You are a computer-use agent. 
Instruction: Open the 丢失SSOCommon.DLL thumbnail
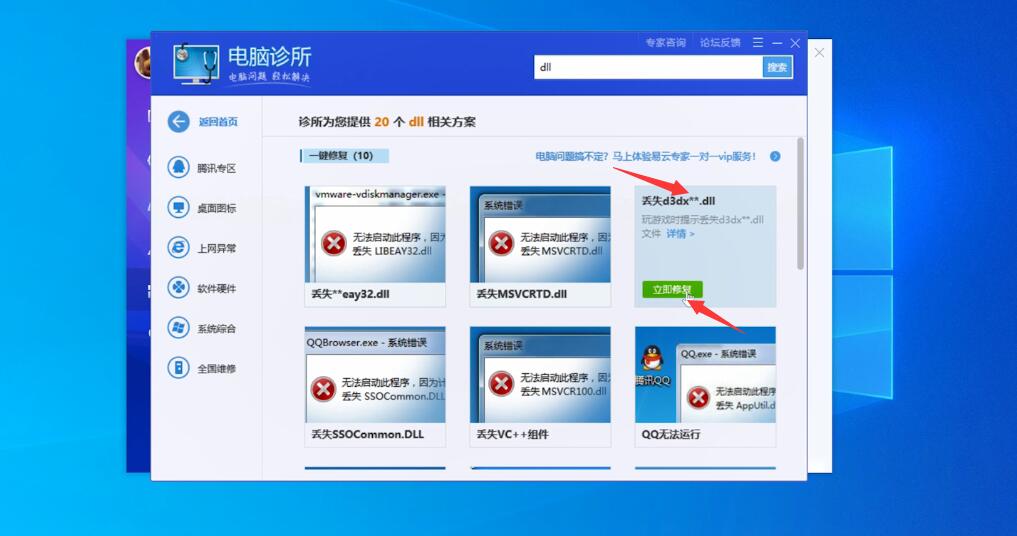click(375, 374)
